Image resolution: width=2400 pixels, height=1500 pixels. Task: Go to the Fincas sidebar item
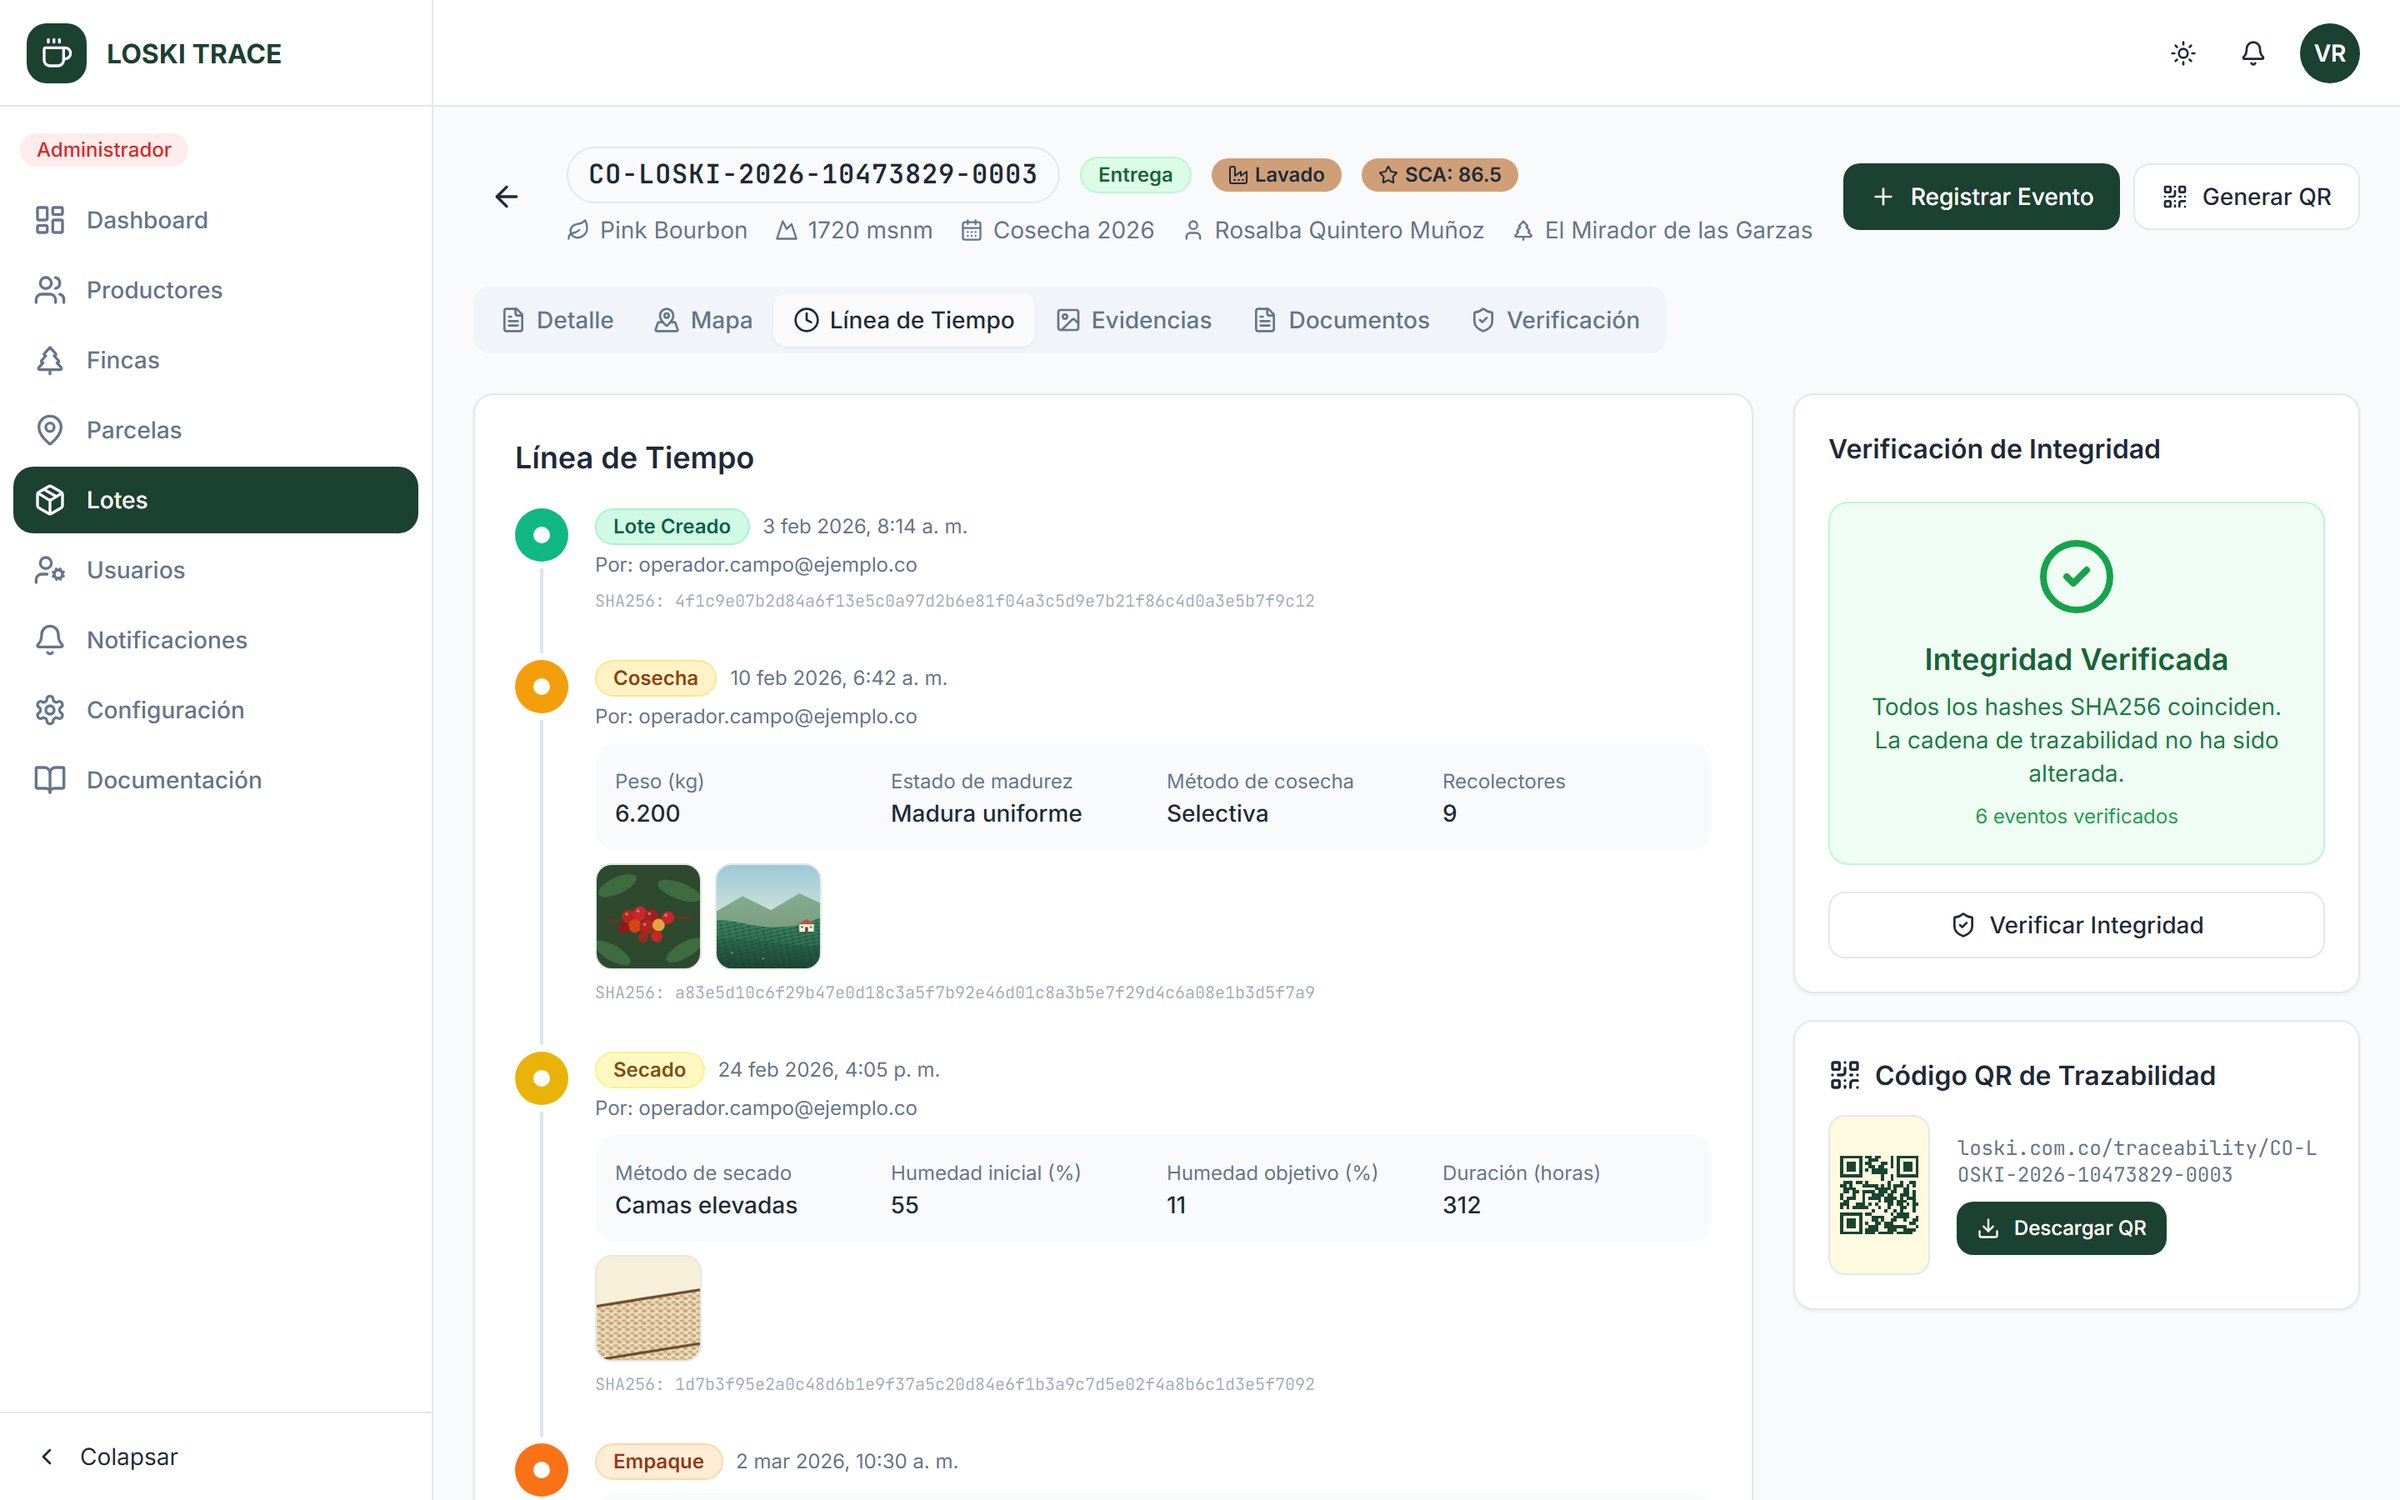click(x=215, y=360)
